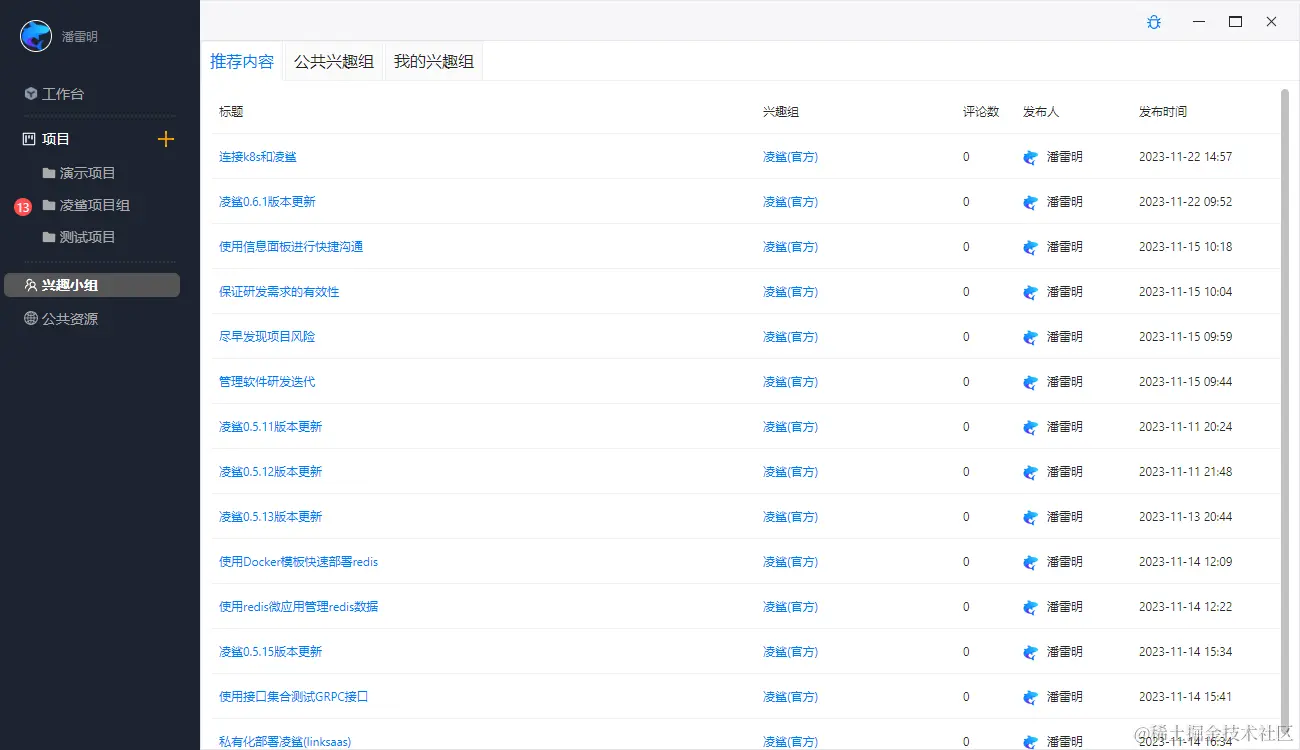Click the orange plus icon beside 项目
1300x750 pixels.
pyautogui.click(x=166, y=139)
